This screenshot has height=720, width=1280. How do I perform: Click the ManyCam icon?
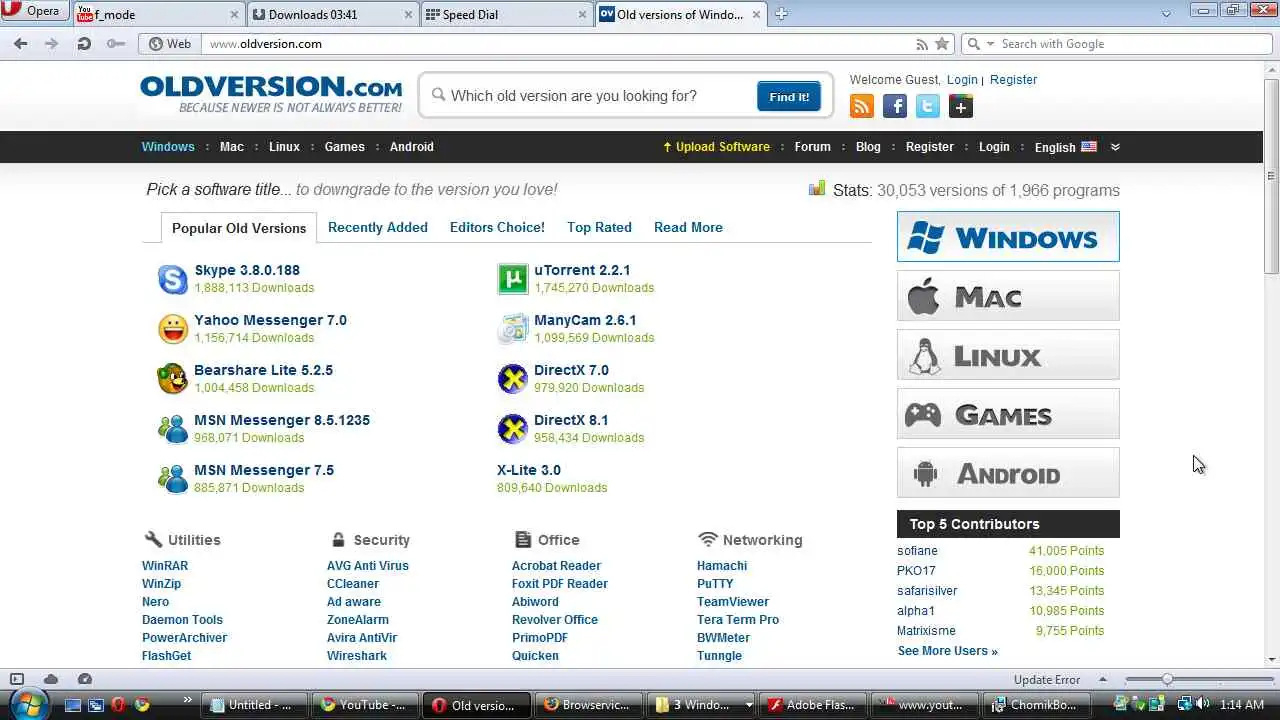tap(513, 329)
